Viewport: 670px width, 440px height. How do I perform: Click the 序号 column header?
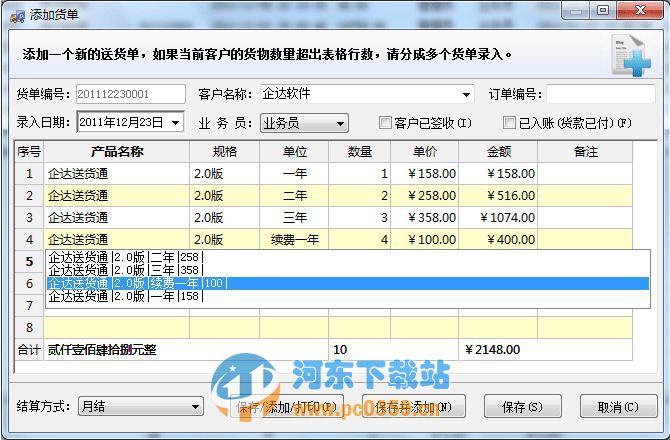(29, 152)
